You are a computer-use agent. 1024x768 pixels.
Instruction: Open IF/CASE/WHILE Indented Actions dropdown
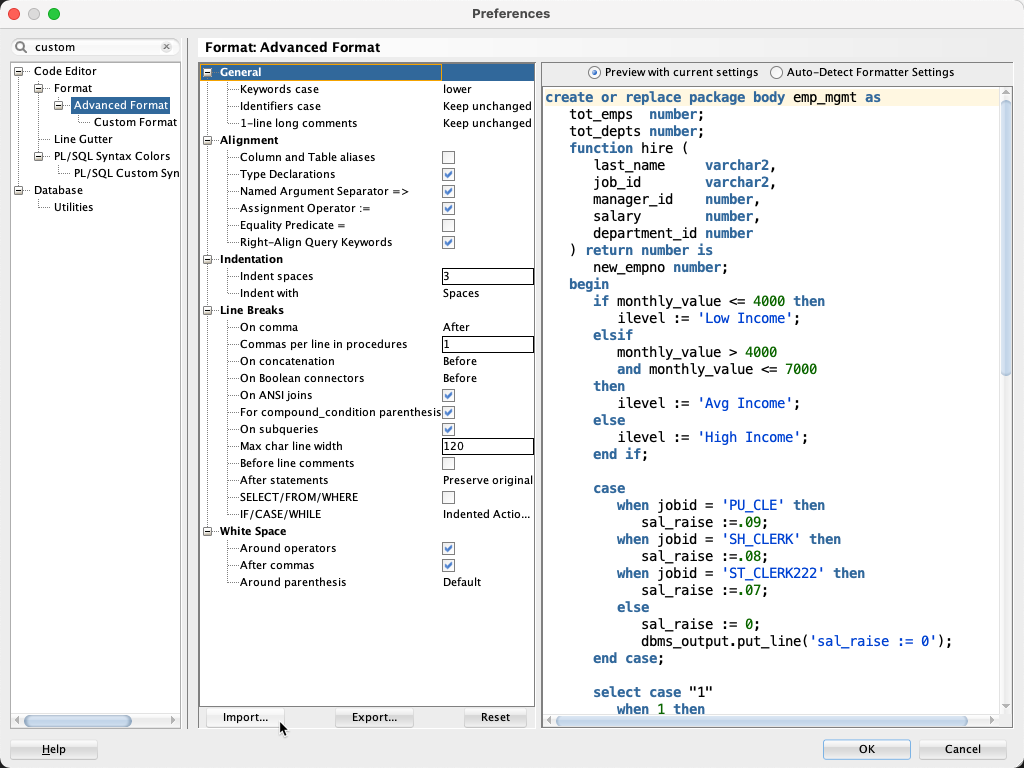pyautogui.click(x=487, y=514)
